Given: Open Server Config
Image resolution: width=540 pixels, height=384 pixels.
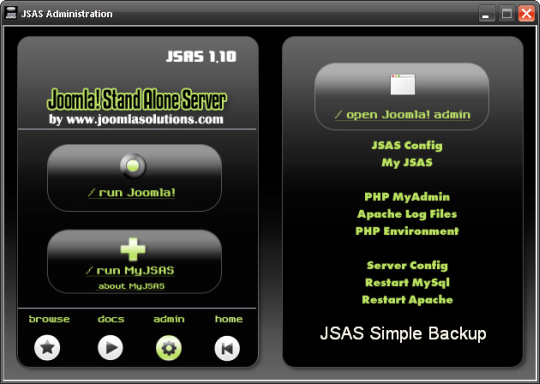Looking at the screenshot, I should 407,265.
